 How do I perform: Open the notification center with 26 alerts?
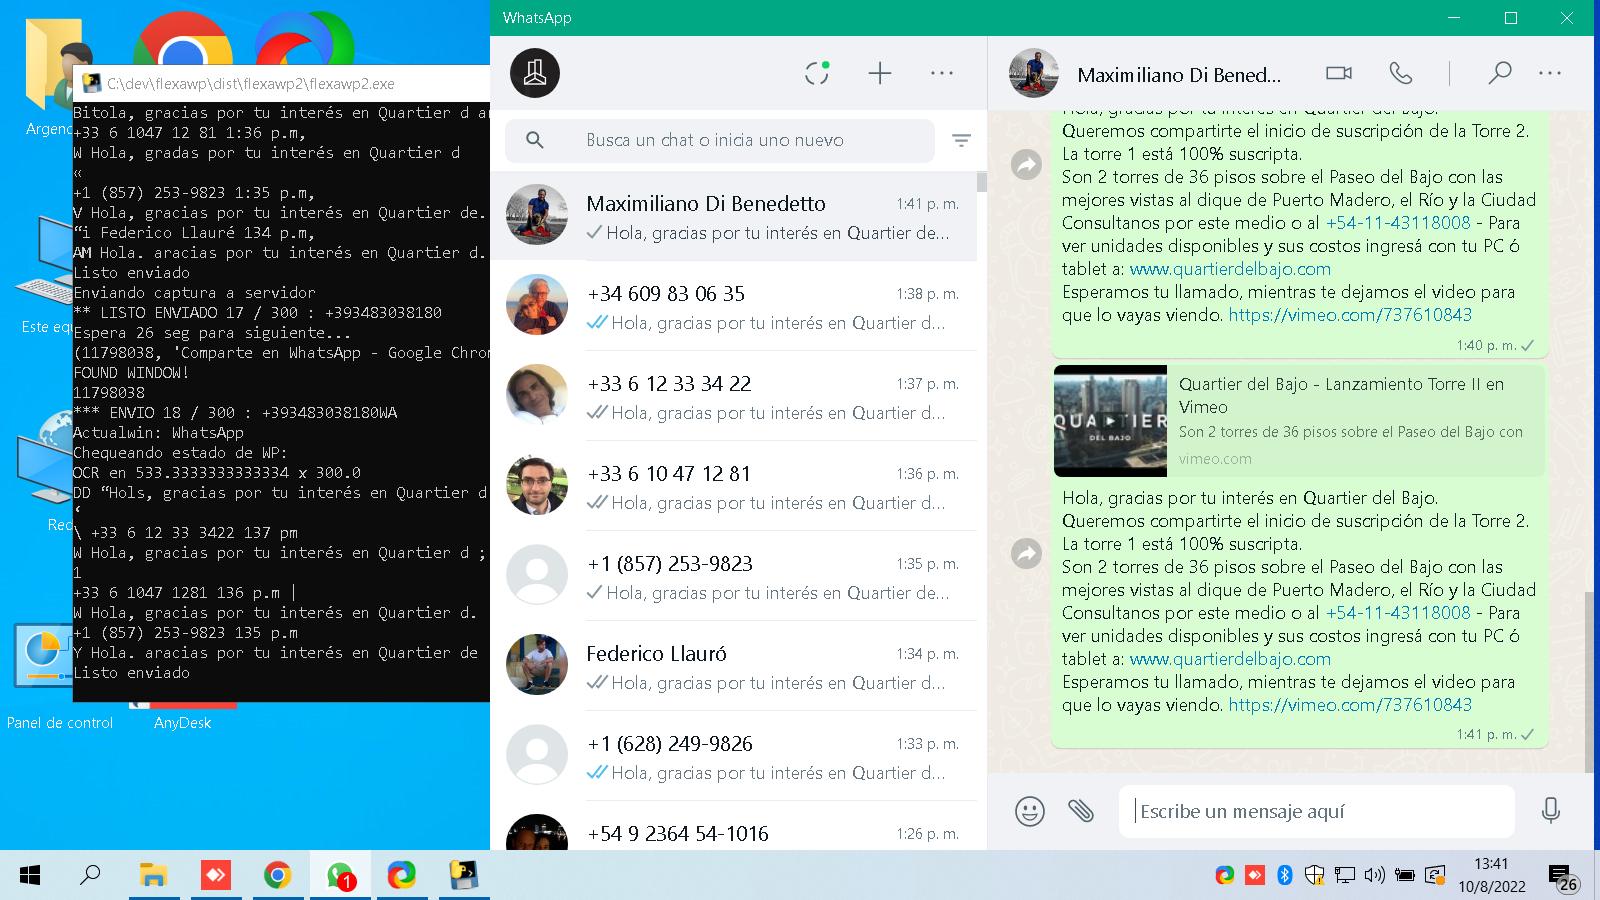click(1563, 878)
